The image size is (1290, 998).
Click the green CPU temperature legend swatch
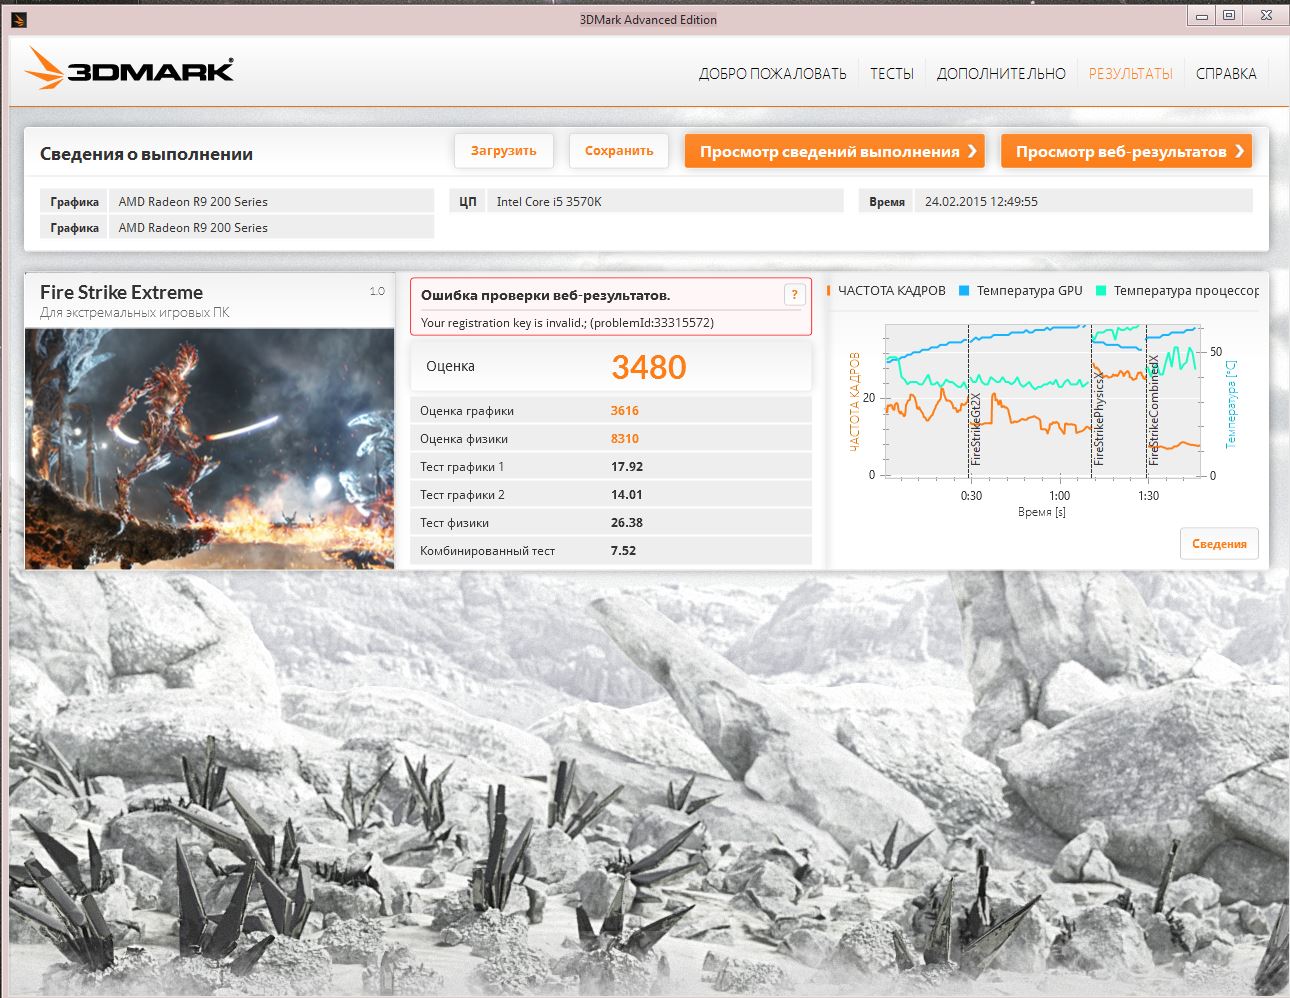[1101, 290]
